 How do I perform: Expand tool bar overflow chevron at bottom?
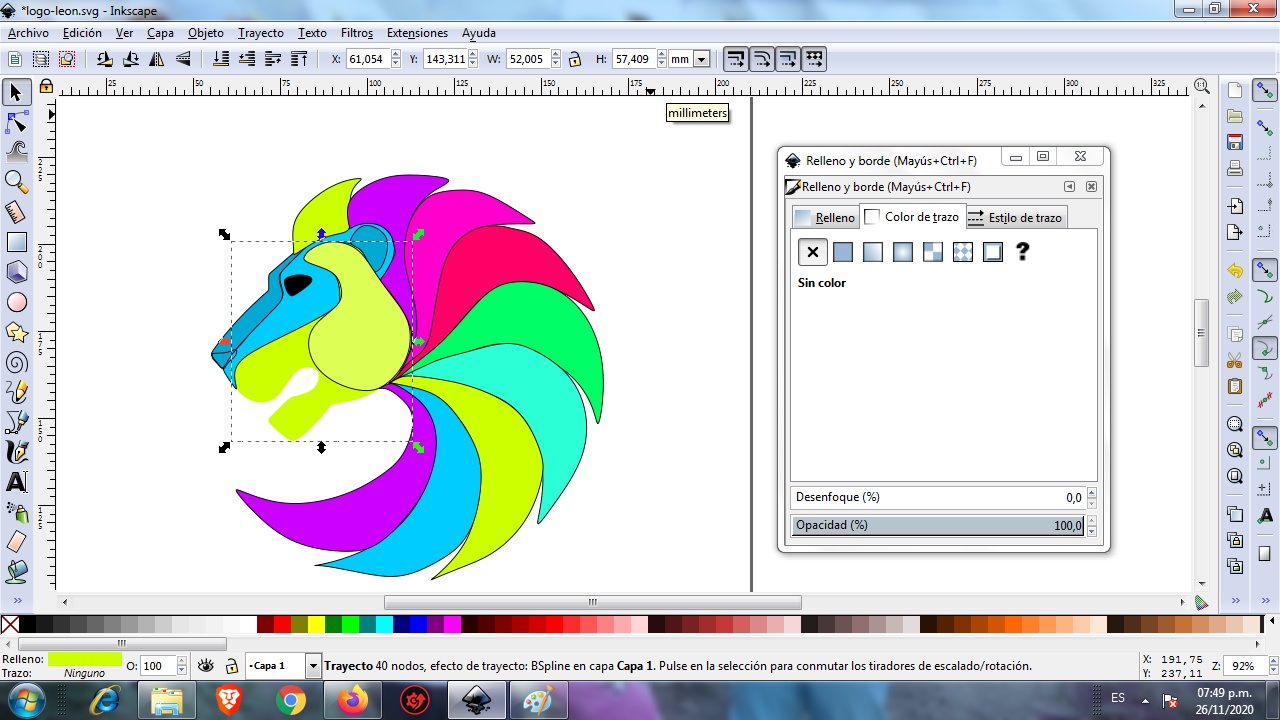pos(16,600)
